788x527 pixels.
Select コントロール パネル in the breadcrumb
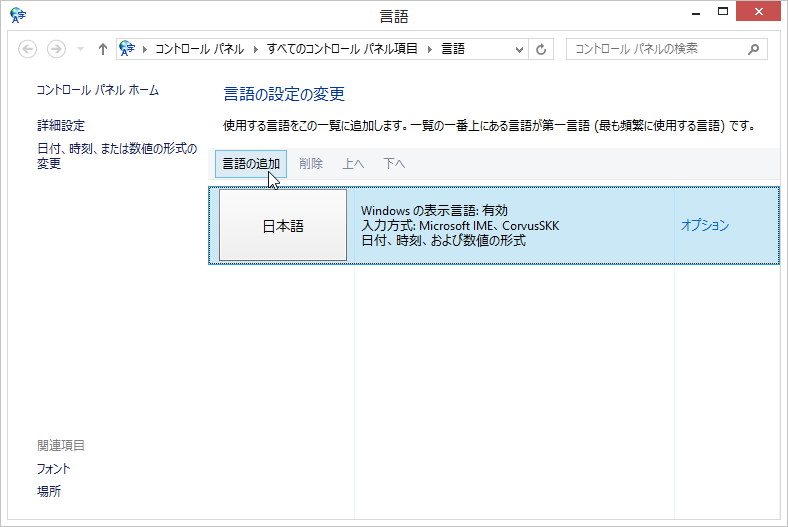(200, 49)
